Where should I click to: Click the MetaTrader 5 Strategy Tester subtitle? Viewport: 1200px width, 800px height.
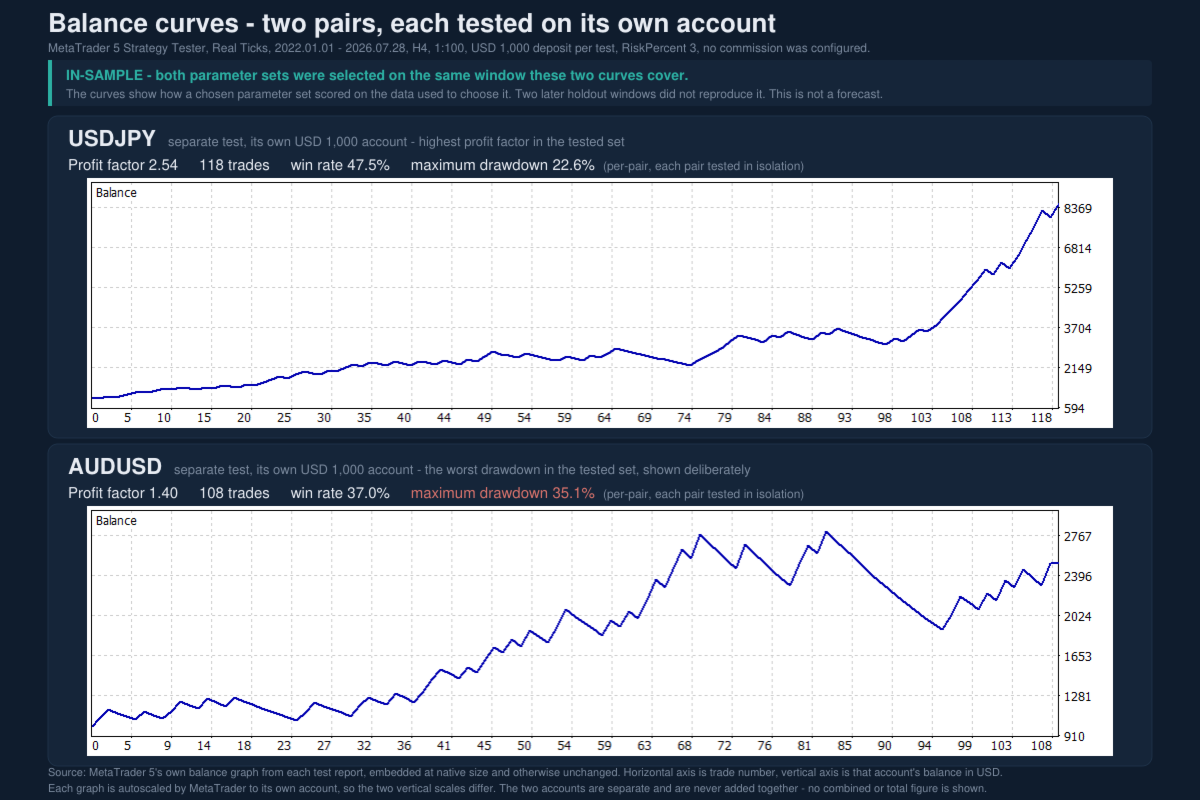click(459, 48)
